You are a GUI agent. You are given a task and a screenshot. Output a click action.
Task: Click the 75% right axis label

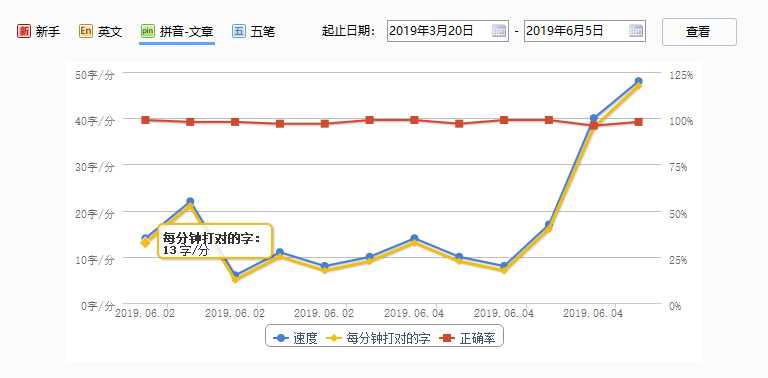tap(678, 167)
